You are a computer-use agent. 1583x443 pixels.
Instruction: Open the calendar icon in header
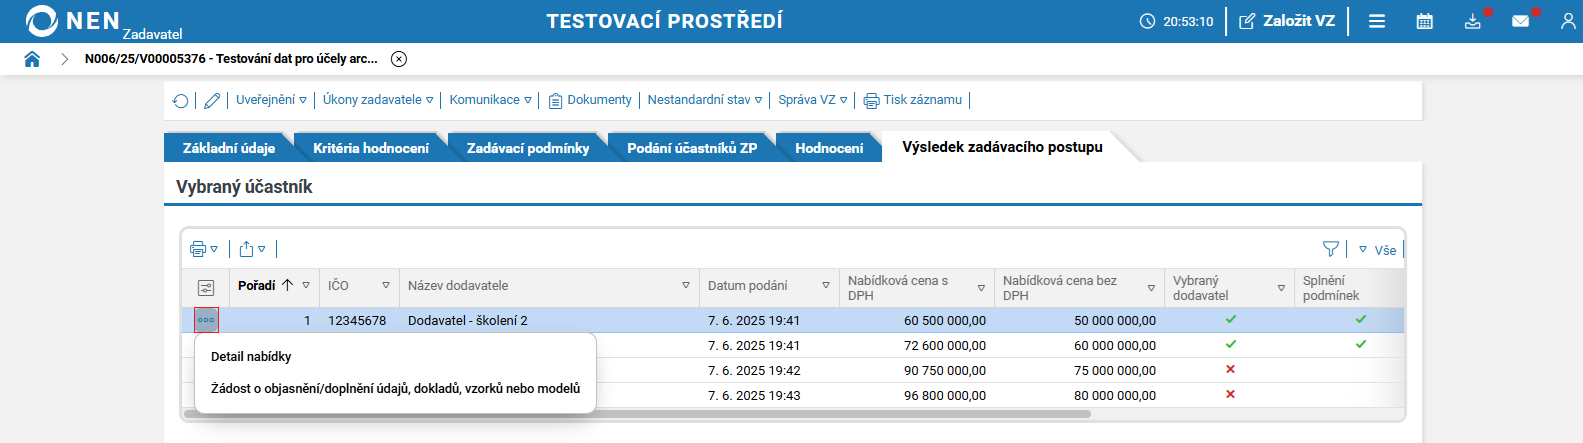1425,21
